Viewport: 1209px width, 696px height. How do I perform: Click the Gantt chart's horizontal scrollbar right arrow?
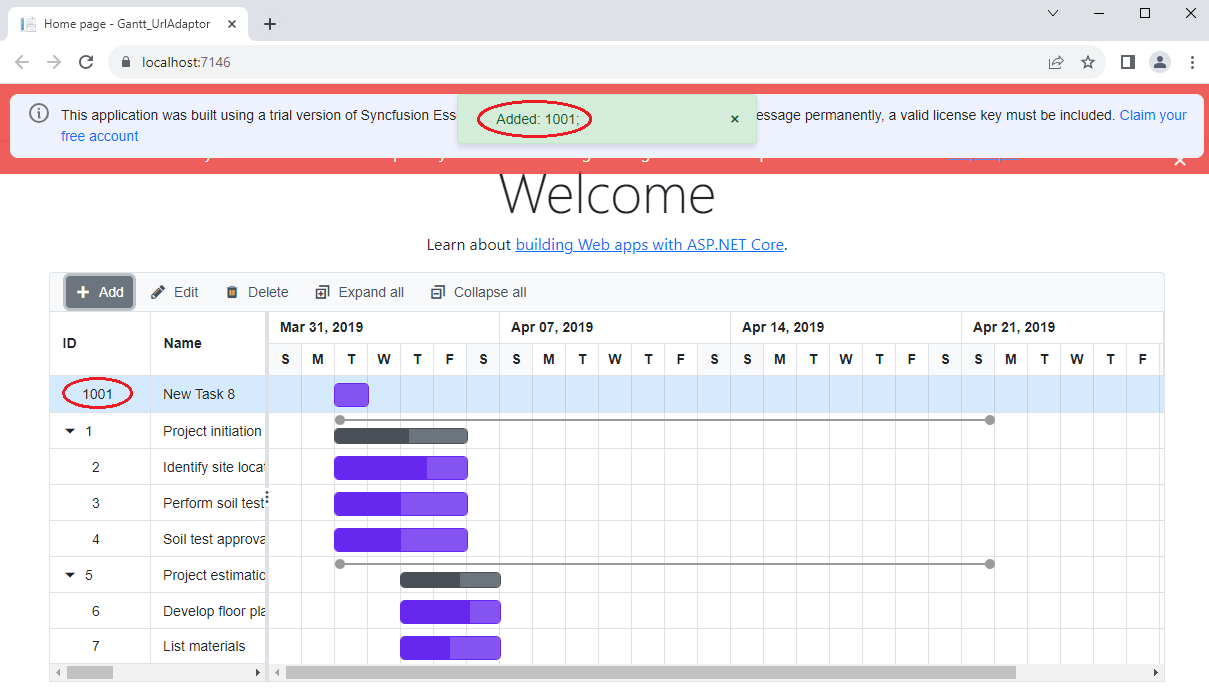click(1155, 671)
